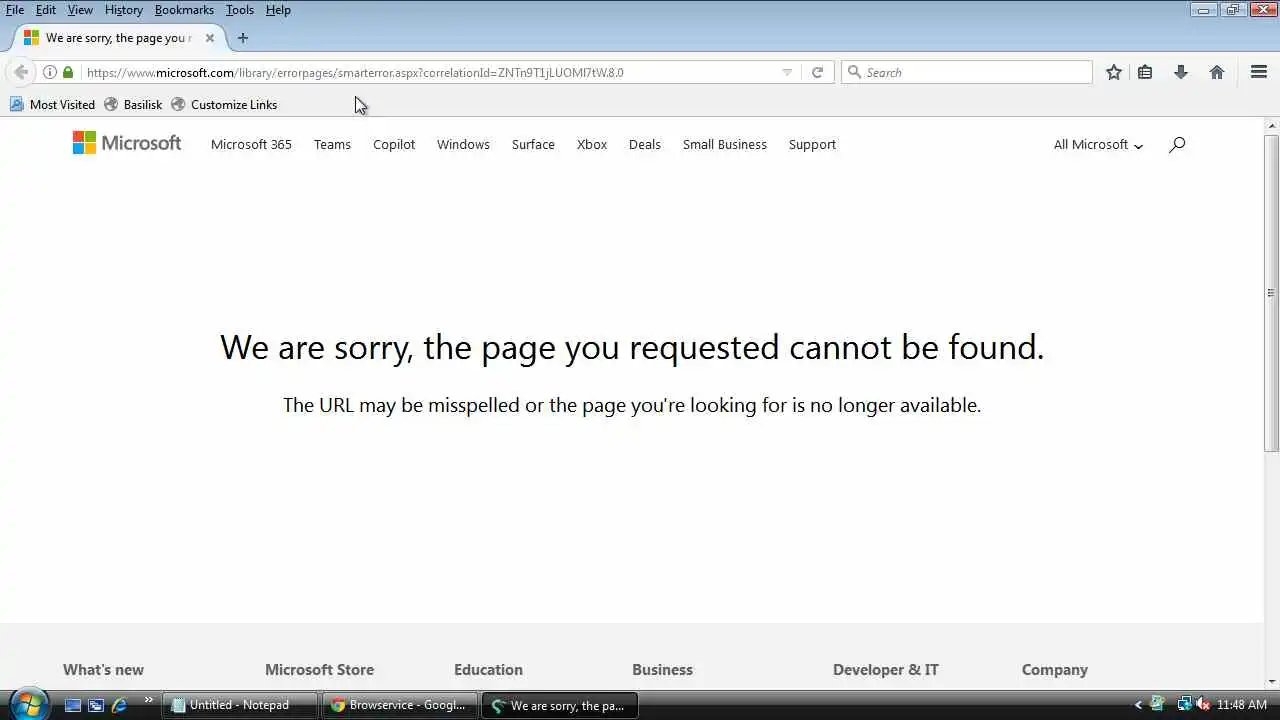The width and height of the screenshot is (1280, 720).
Task: Reload the page with the refresh icon
Action: click(817, 72)
